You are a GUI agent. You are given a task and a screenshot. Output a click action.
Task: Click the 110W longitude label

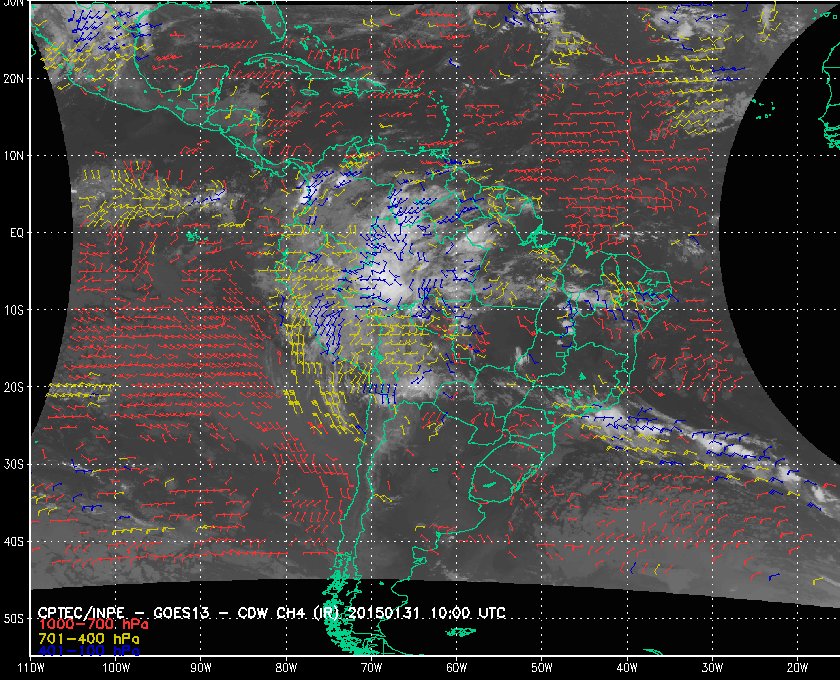click(x=31, y=668)
